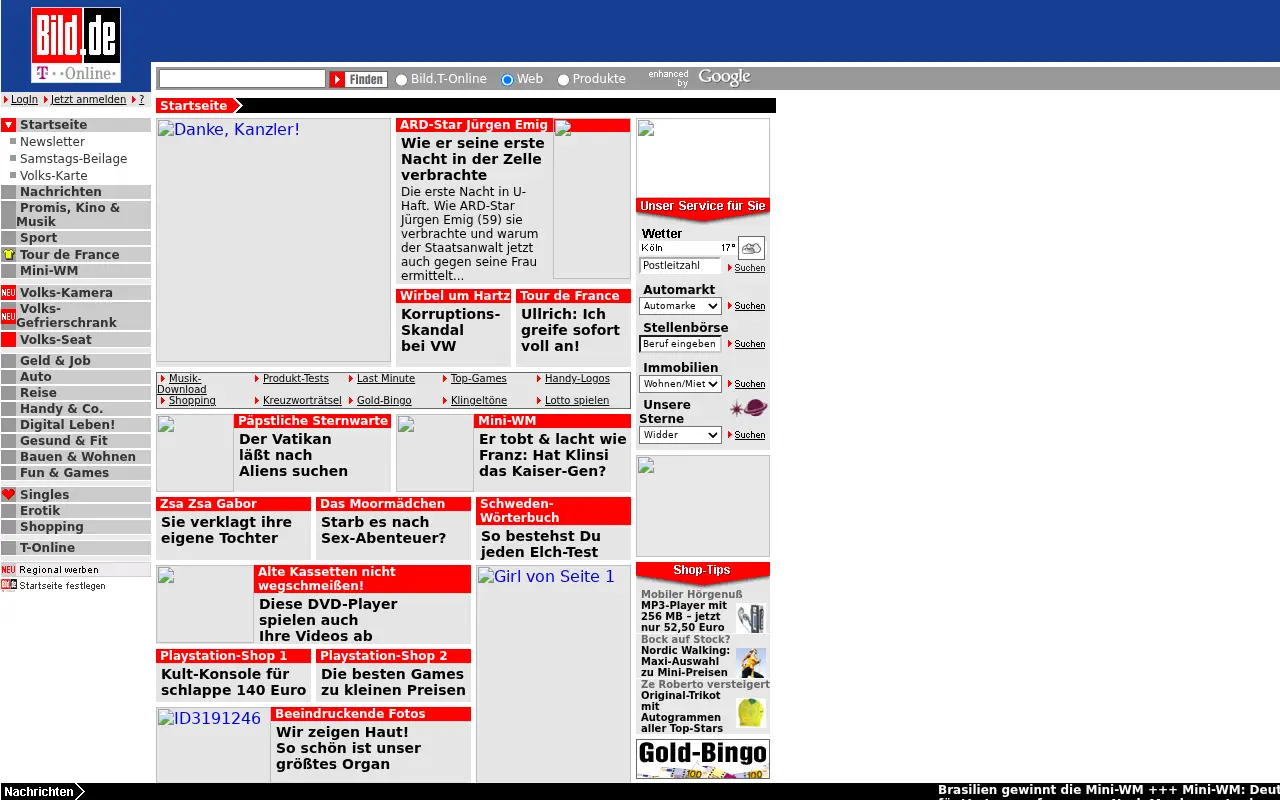Open the Newsletter sidebar item
Image resolution: width=1280 pixels, height=800 pixels.
click(52, 142)
